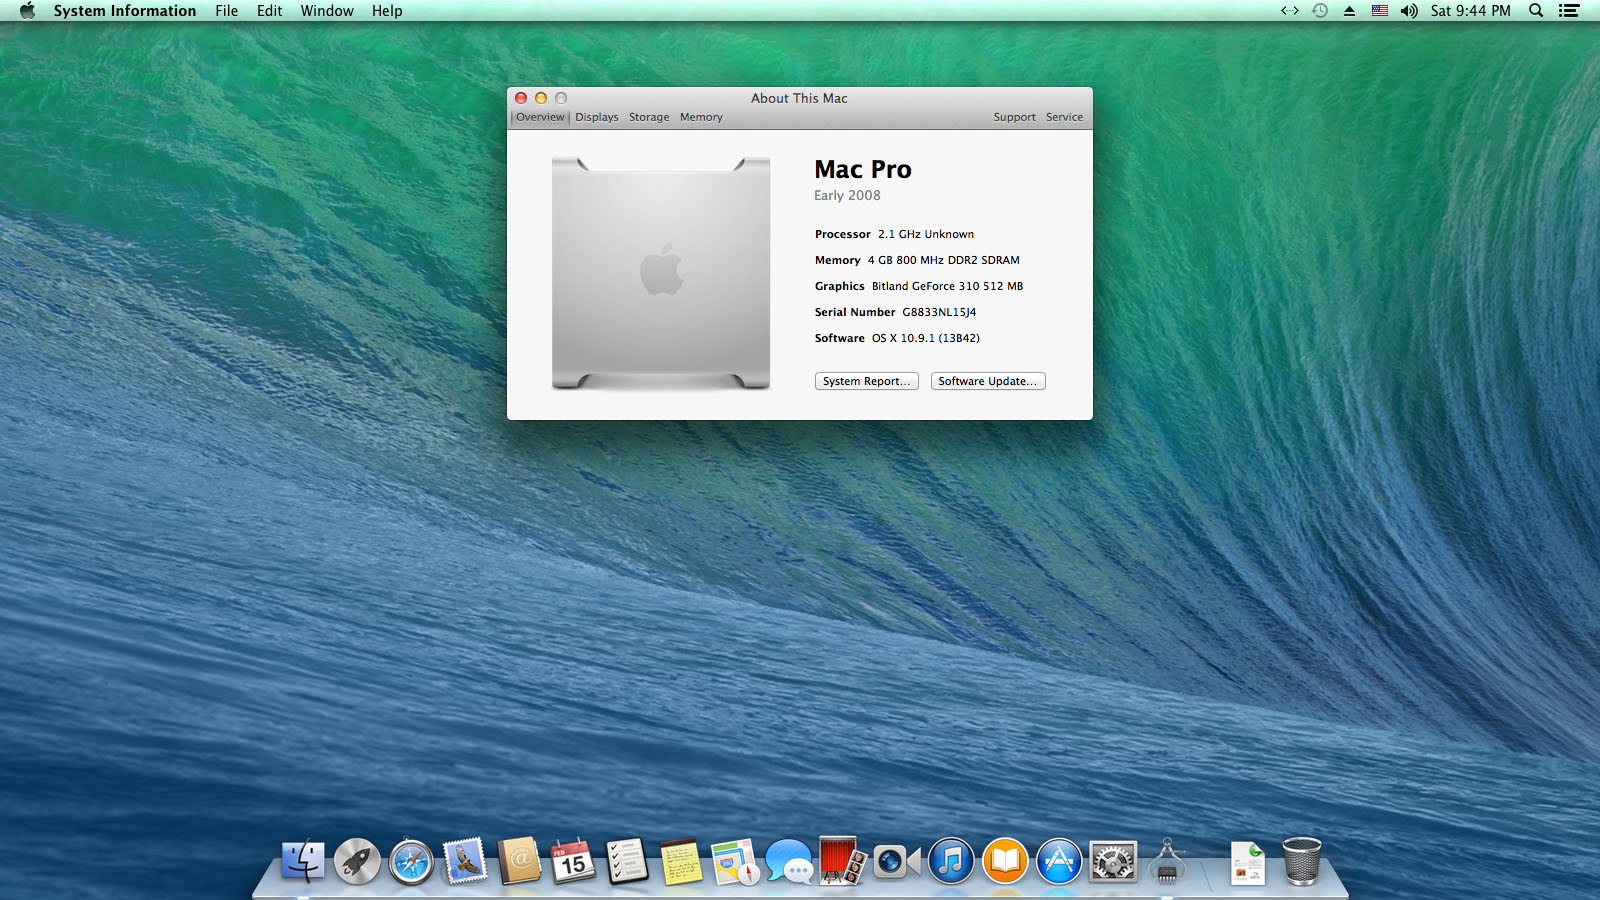The image size is (1600, 900).
Task: Open the Service link
Action: (1064, 117)
